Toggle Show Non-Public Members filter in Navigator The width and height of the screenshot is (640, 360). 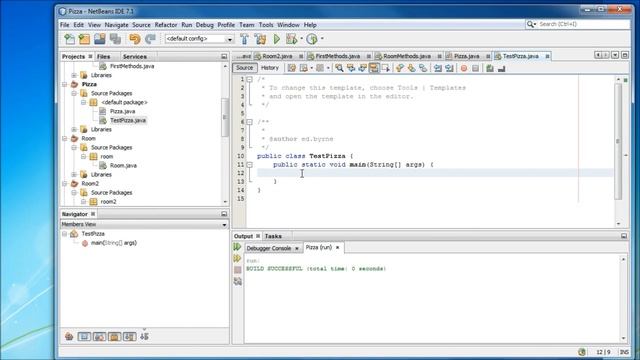[114, 336]
